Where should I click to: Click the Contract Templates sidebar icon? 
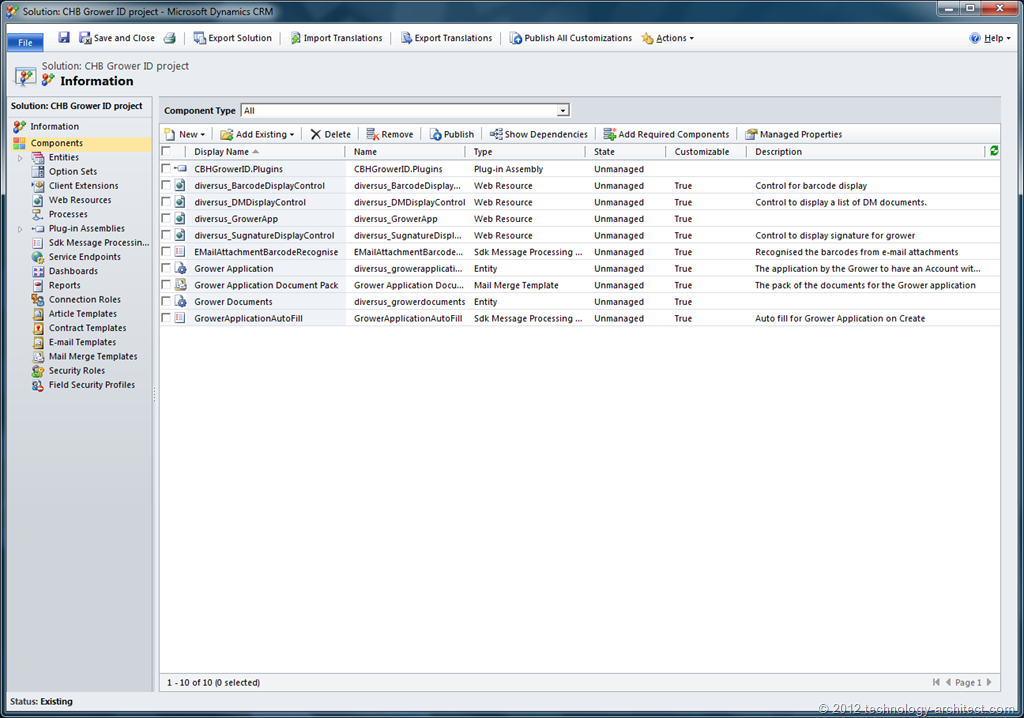click(x=38, y=328)
